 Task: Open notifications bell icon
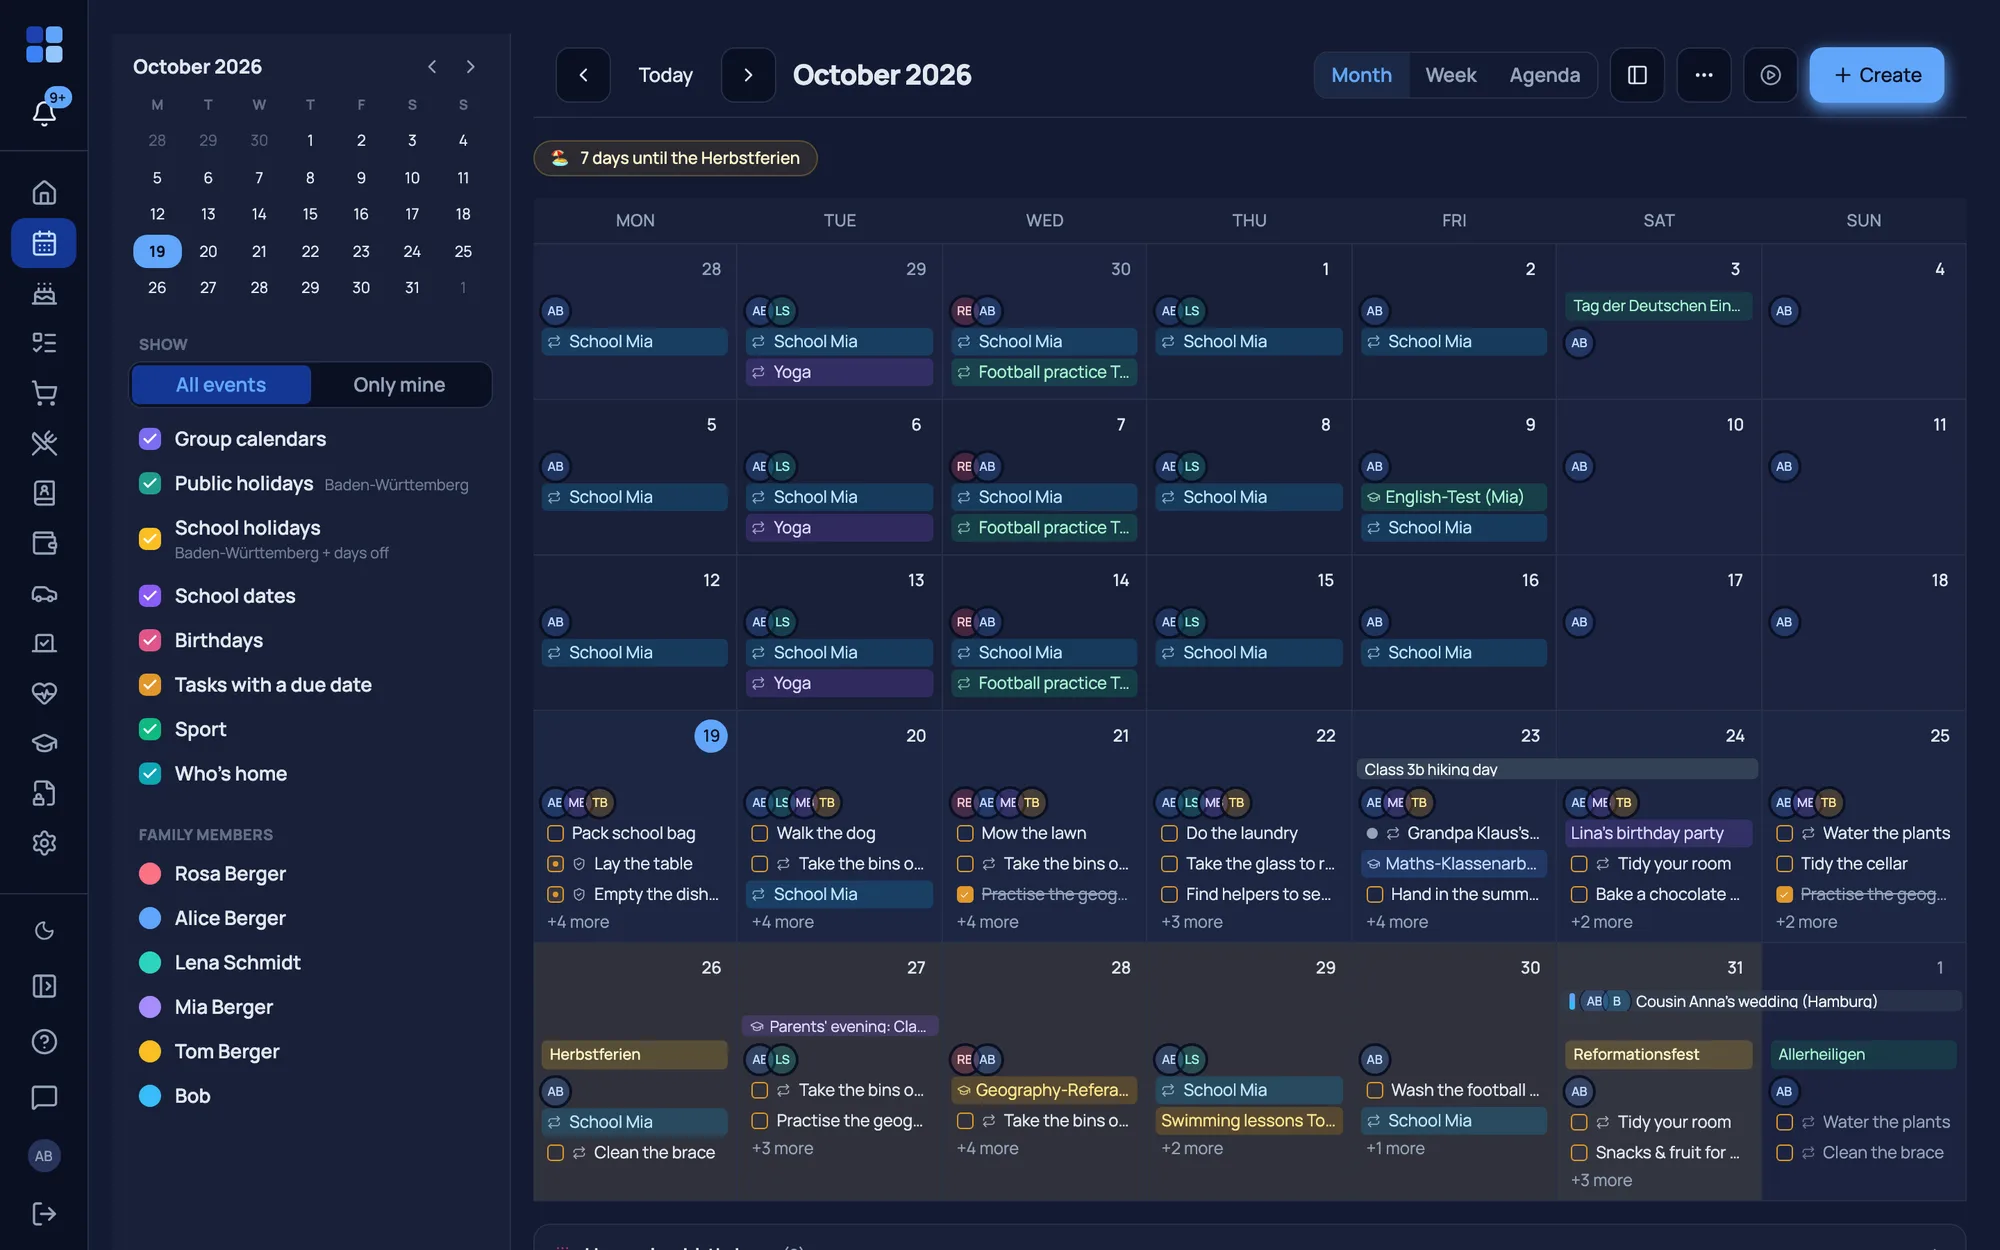click(44, 112)
